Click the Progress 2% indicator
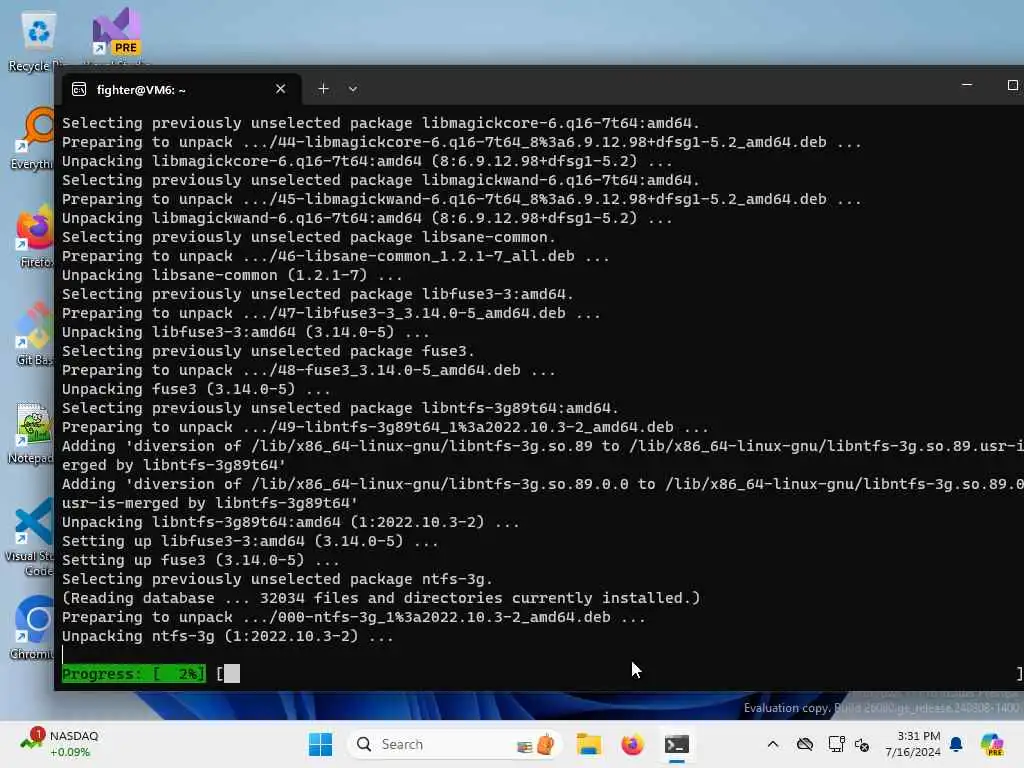 [x=133, y=673]
